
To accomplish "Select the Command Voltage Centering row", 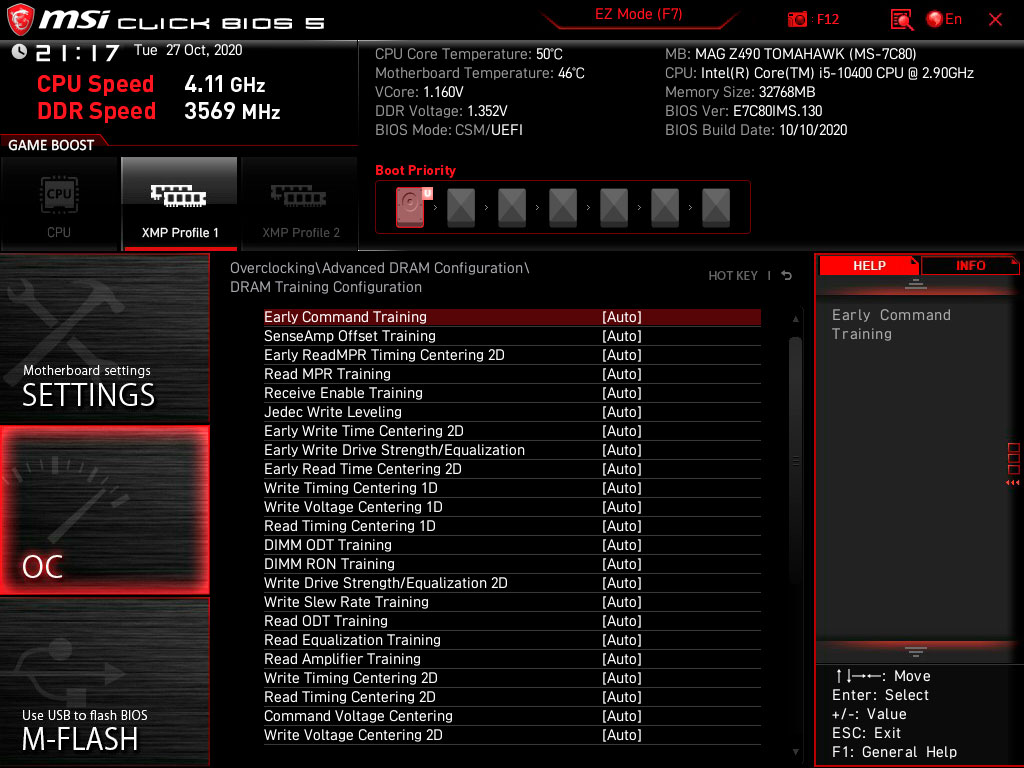I will click(x=512, y=716).
